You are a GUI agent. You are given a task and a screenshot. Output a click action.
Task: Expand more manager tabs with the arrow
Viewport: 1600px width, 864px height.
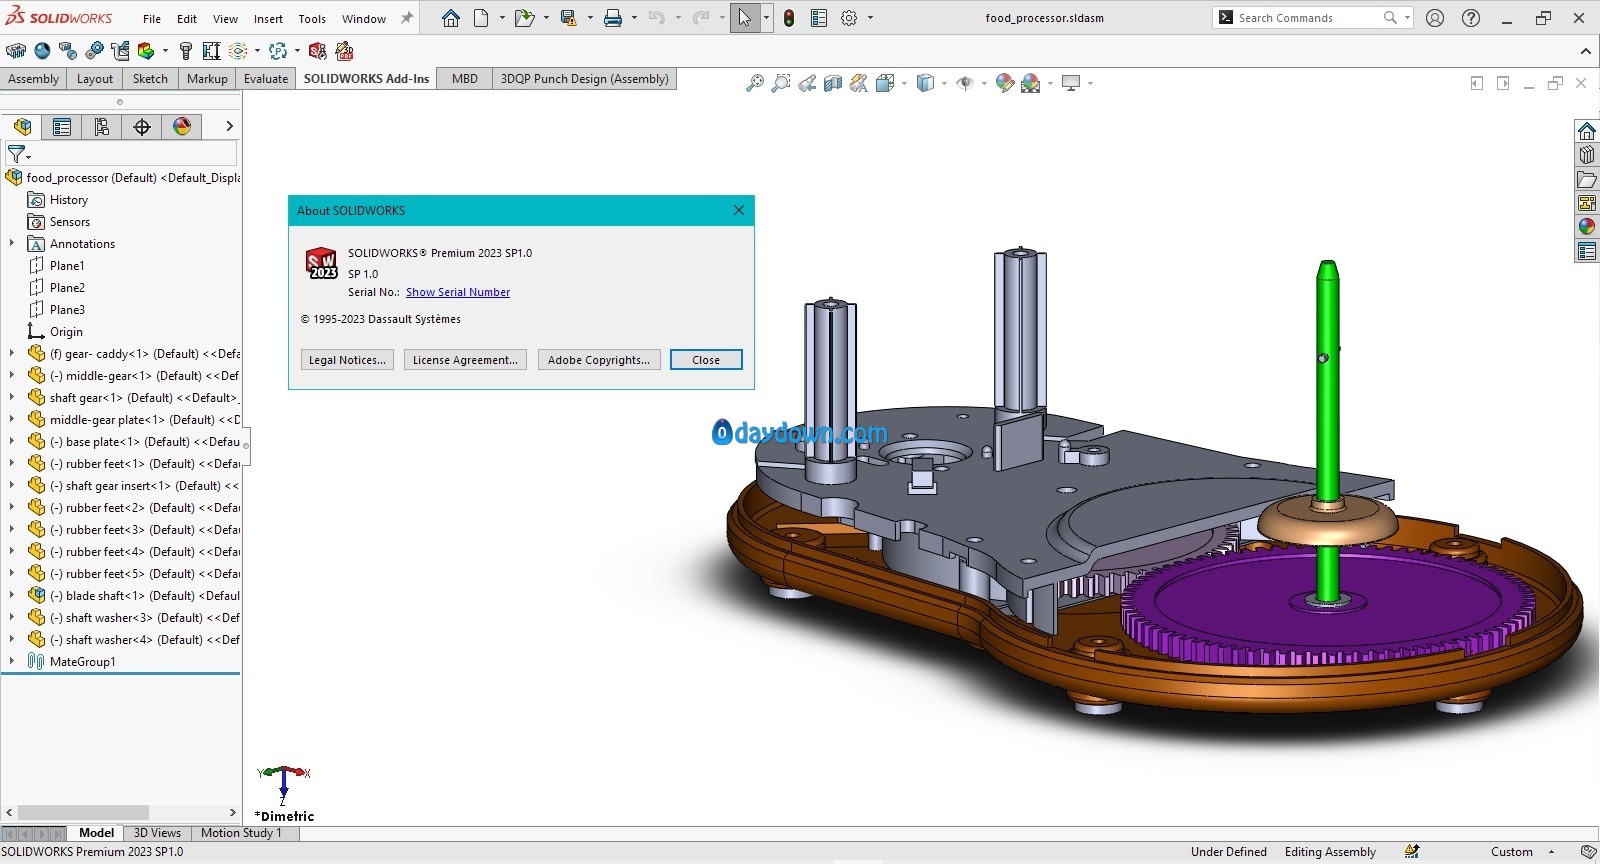pyautogui.click(x=229, y=126)
